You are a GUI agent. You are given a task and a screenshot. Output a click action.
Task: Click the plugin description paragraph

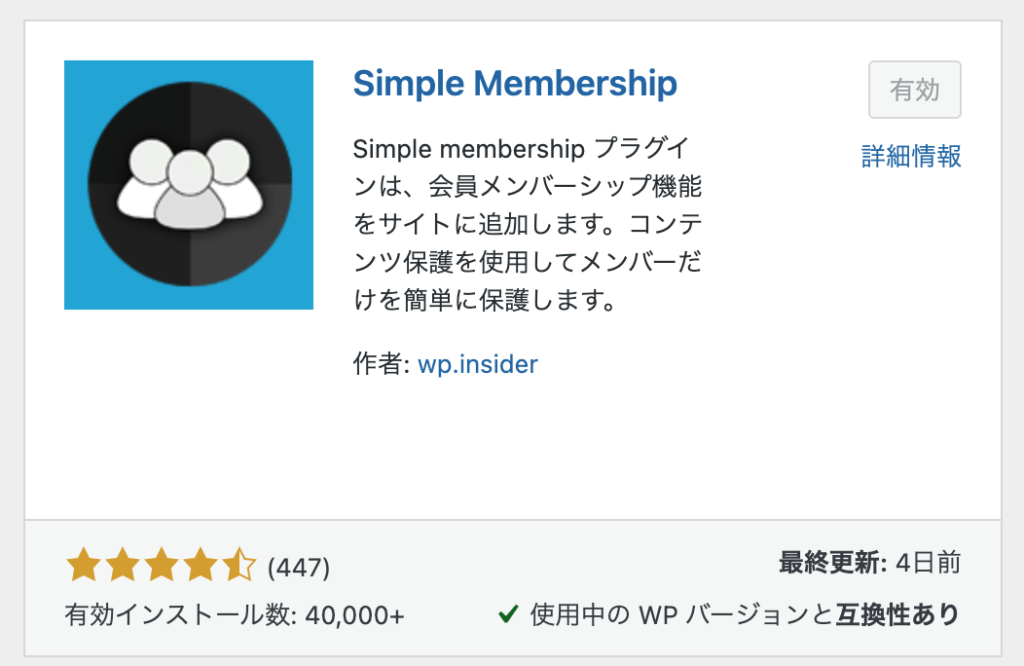[x=528, y=224]
